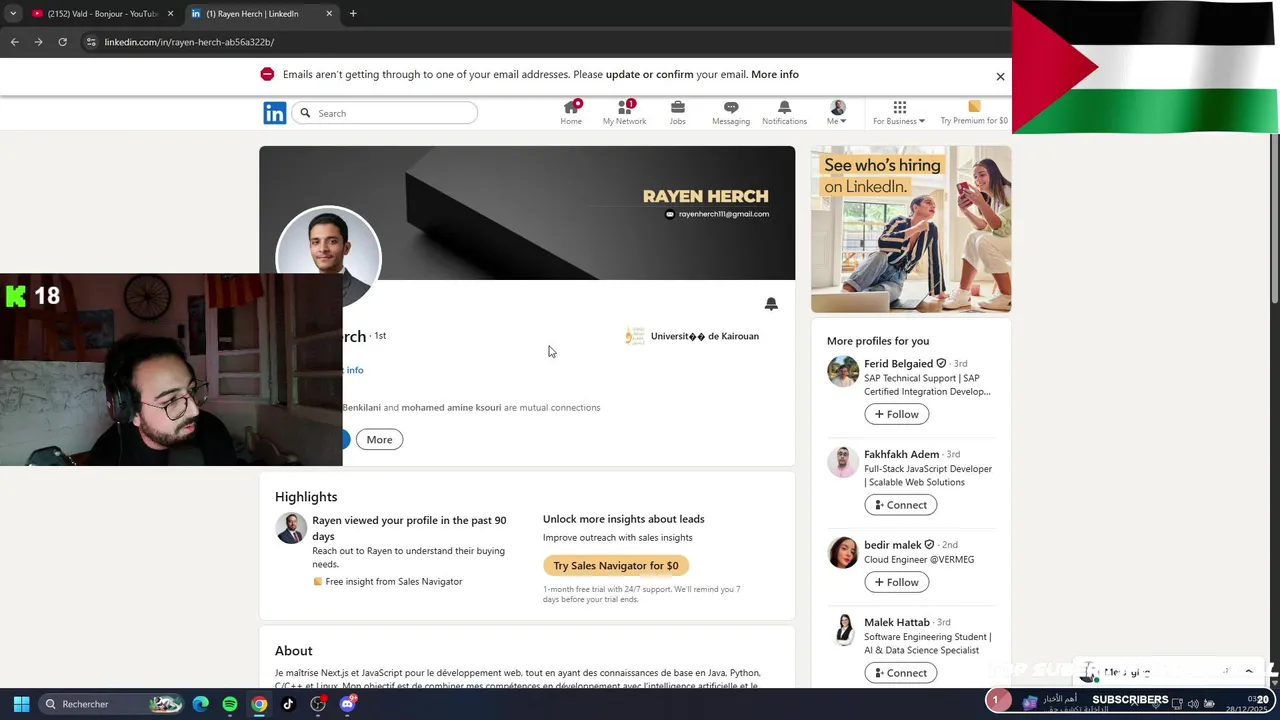Open Discord from the taskbar
The width and height of the screenshot is (1280, 720).
[347, 704]
